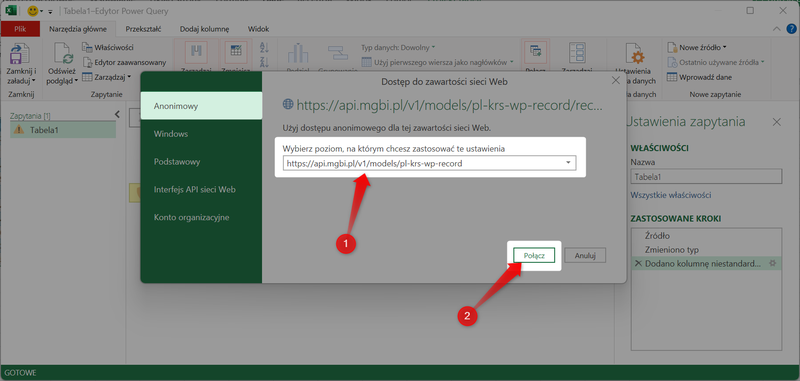Click the manage columns icon
This screenshot has width=800, height=381.
pyautogui.click(x=196, y=52)
